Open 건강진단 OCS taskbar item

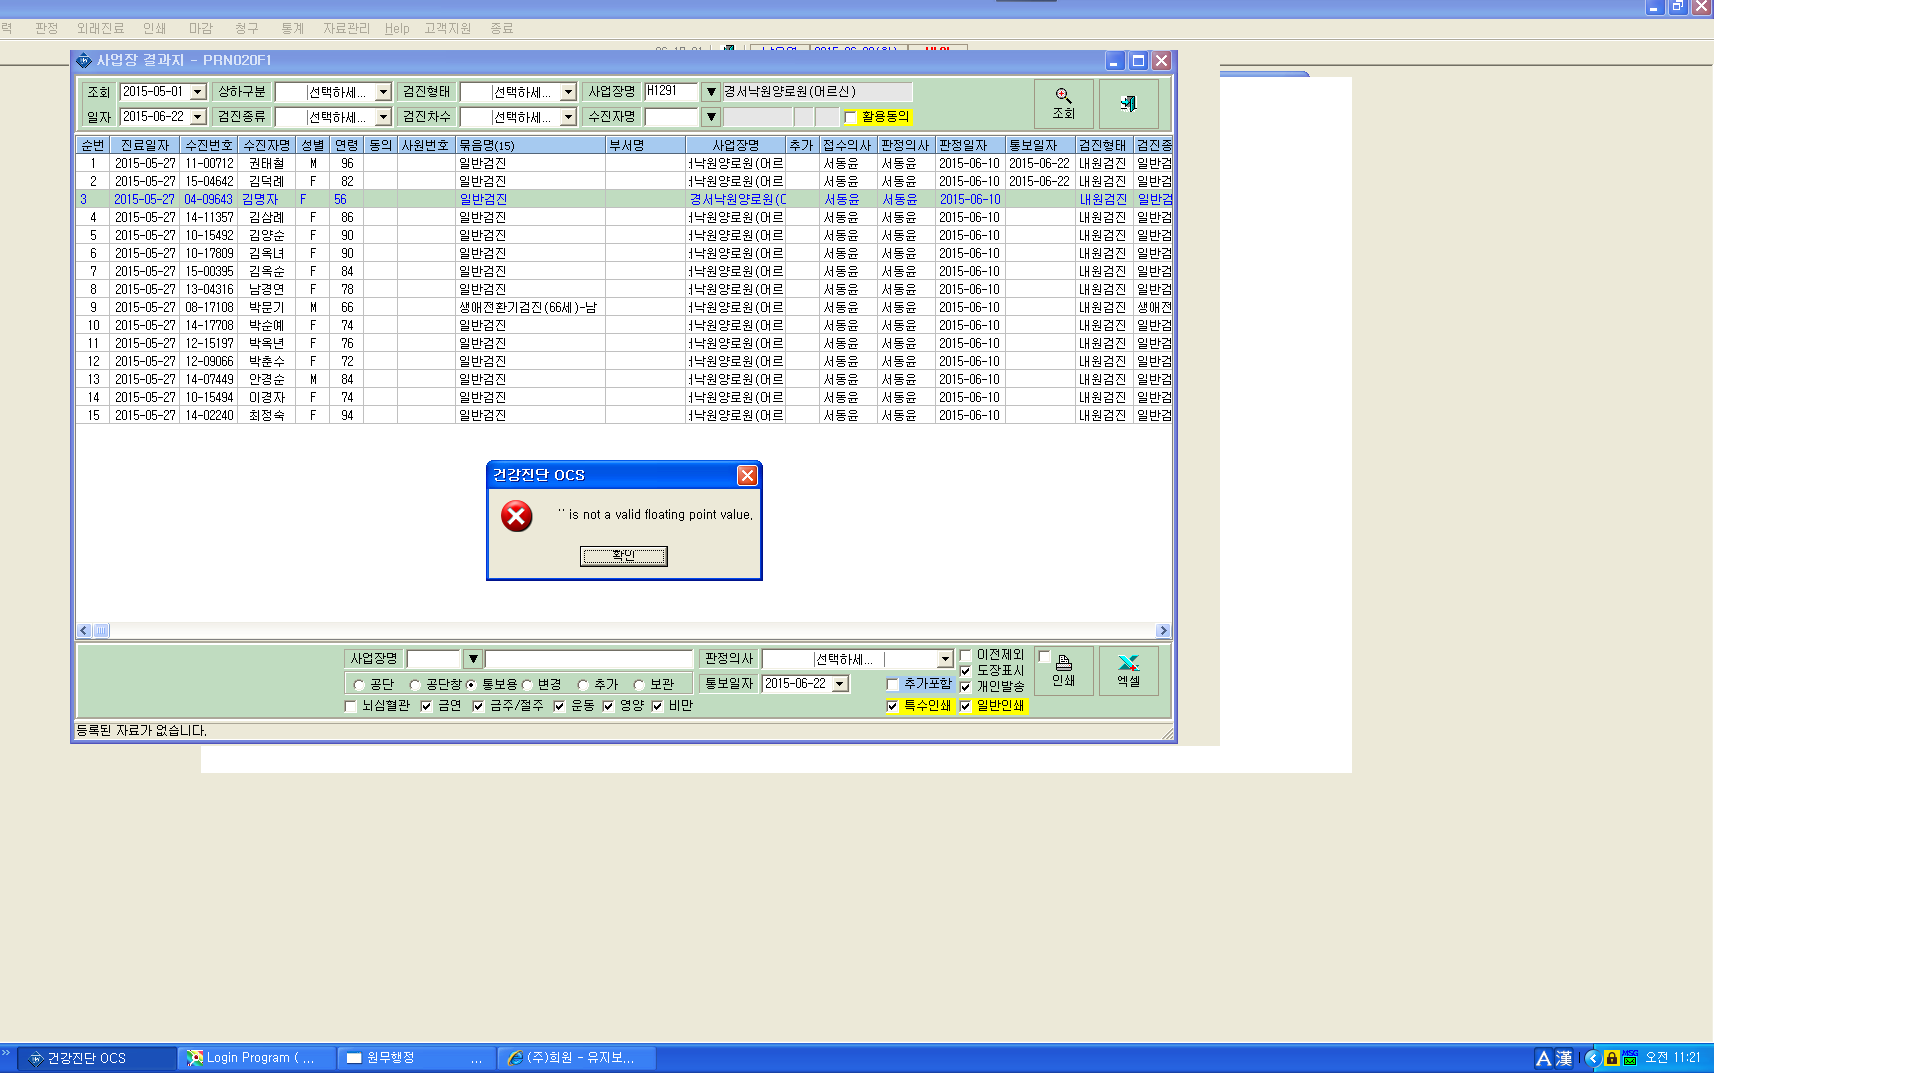coord(96,1058)
